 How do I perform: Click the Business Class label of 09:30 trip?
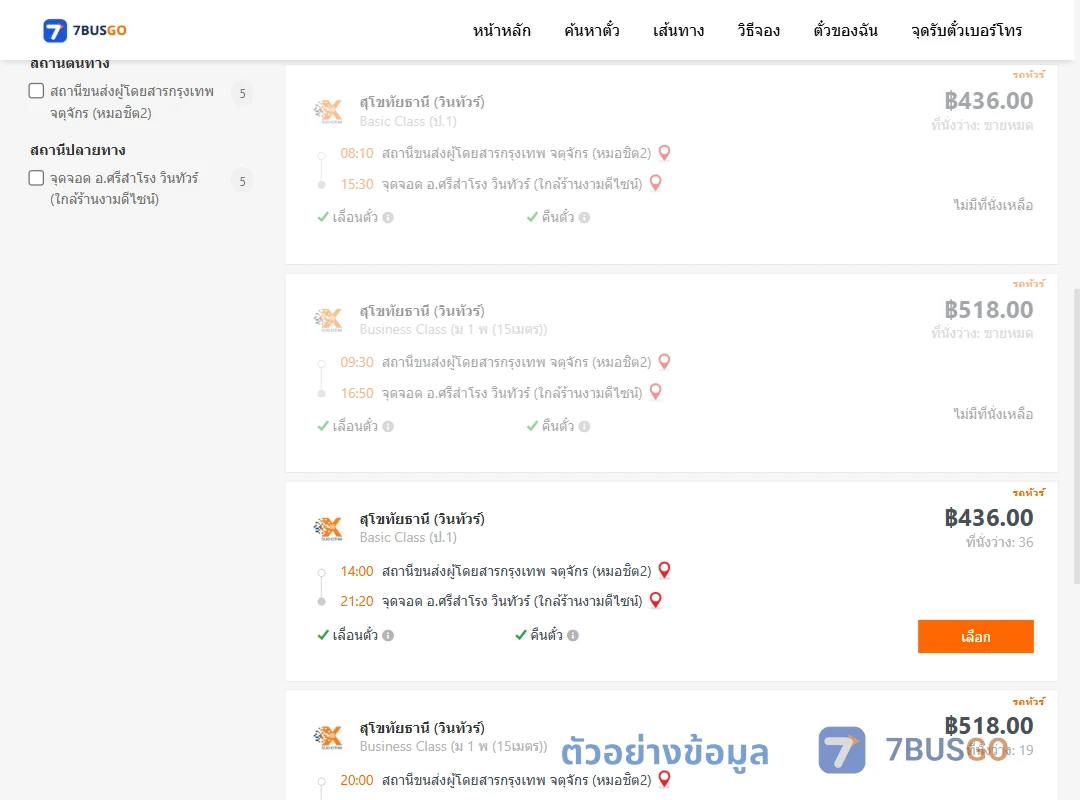pos(453,330)
